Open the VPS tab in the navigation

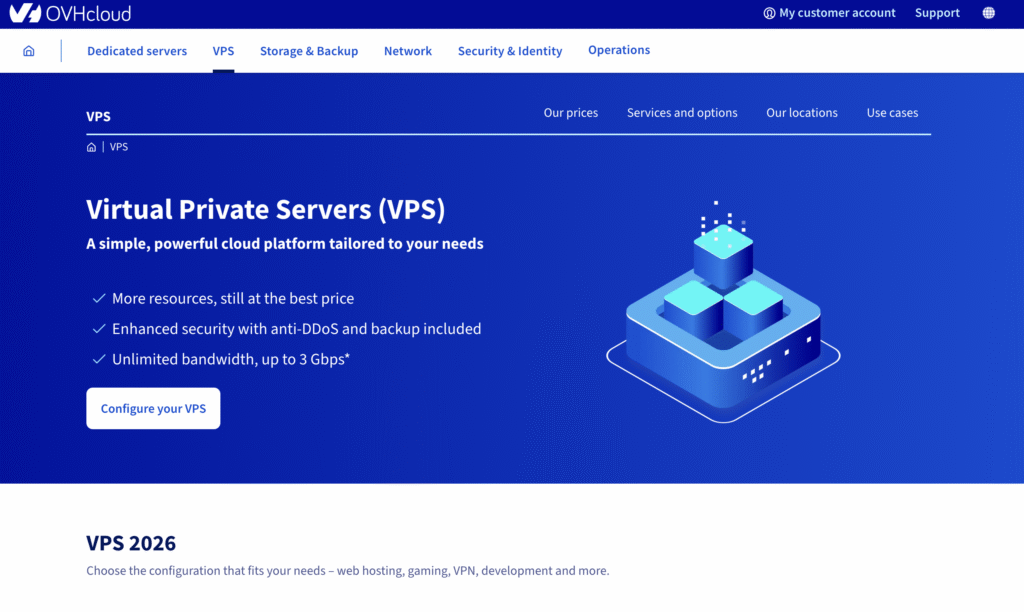223,50
